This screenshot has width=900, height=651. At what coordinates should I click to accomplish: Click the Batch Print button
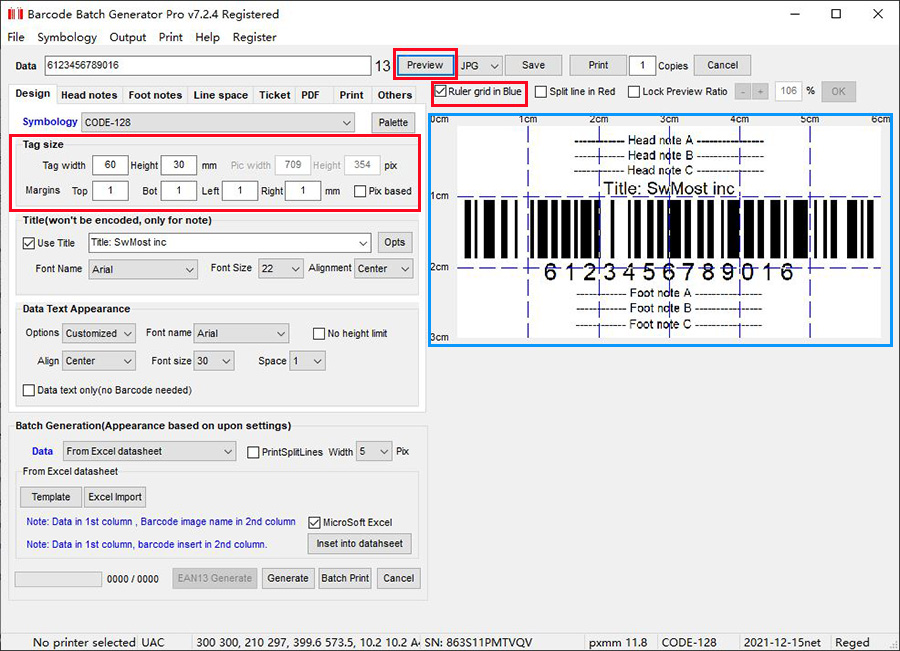(345, 579)
